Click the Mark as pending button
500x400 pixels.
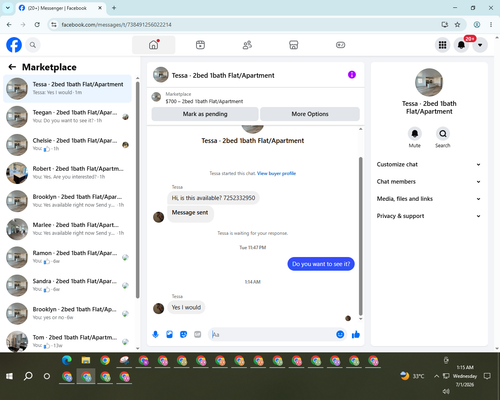[205, 114]
